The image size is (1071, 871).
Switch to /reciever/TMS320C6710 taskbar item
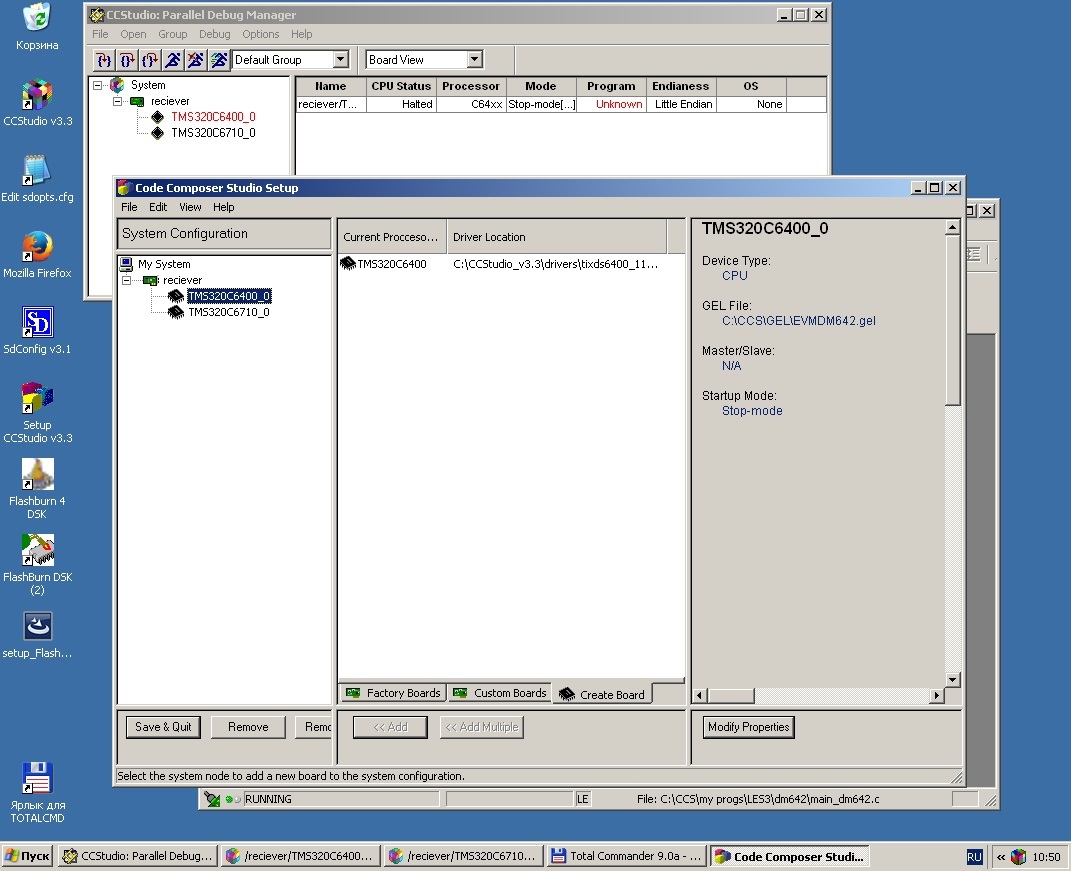[464, 856]
